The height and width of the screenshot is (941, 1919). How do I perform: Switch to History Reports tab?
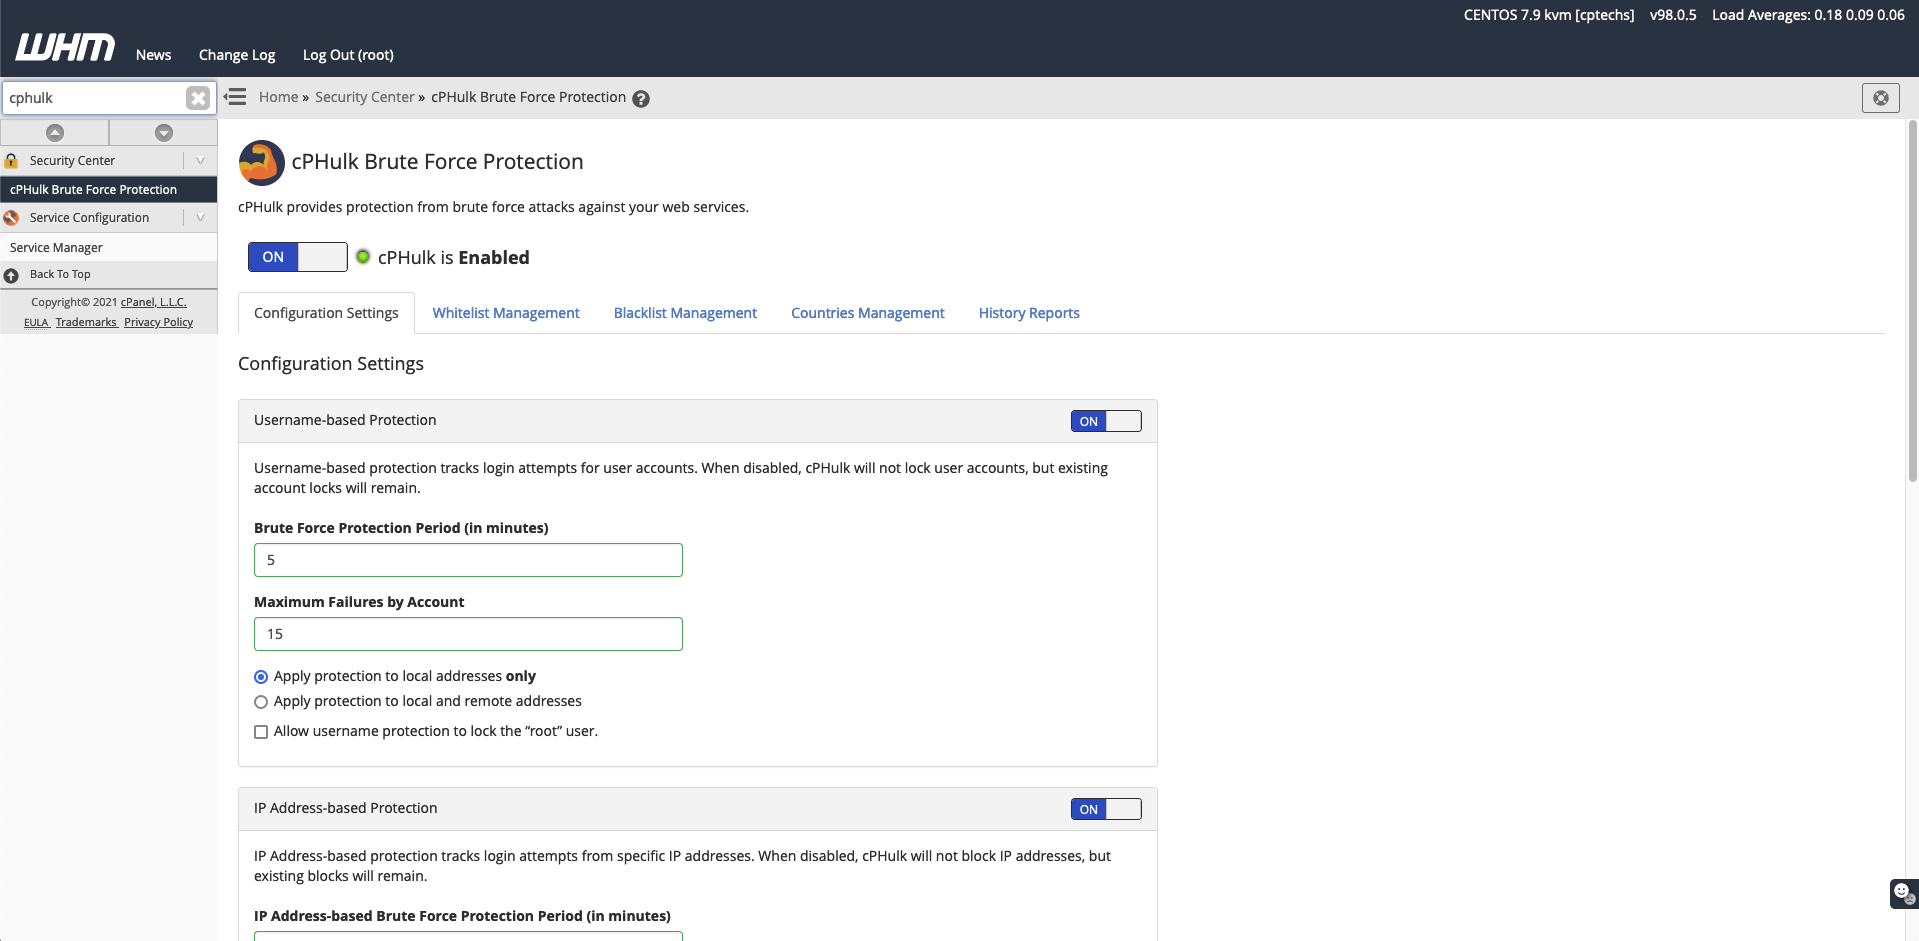click(1029, 313)
